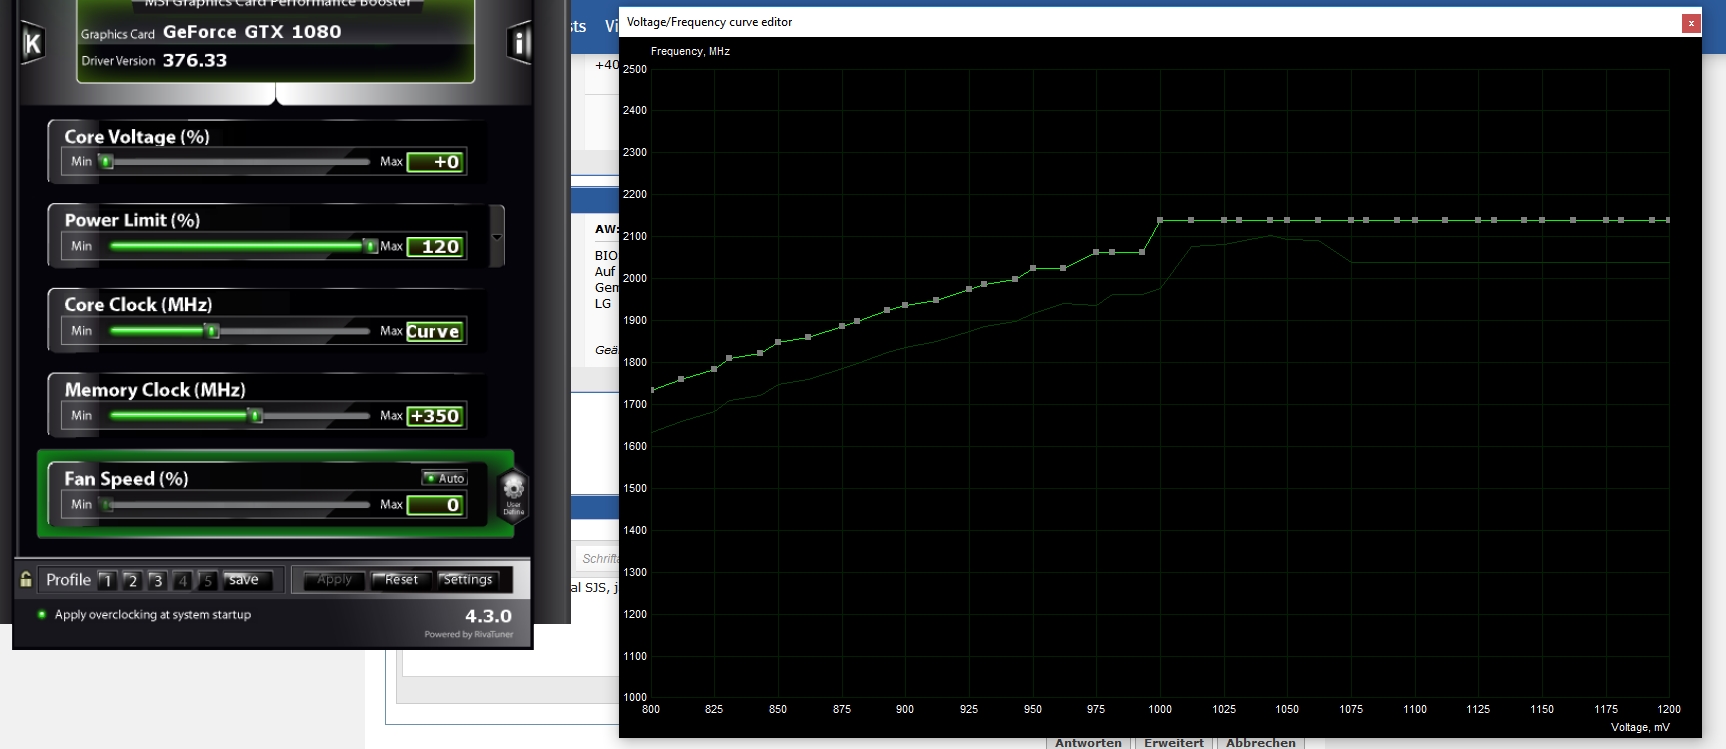Select the curve point at 1000 mV
Viewport: 1726px width, 749px height.
1160,220
